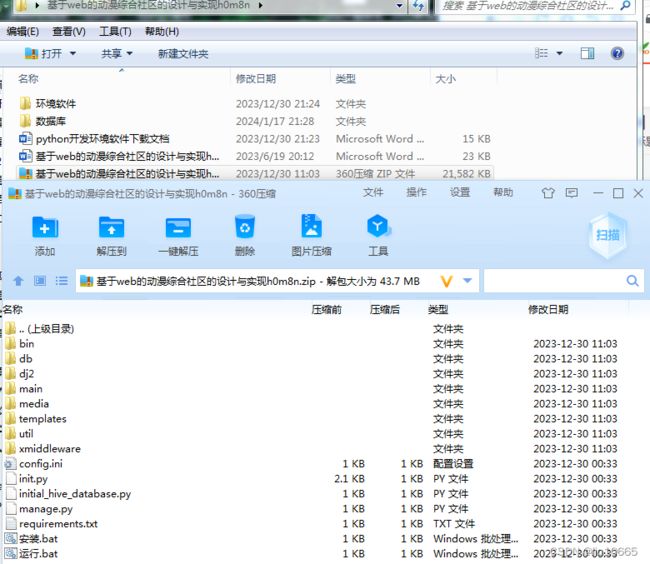The width and height of the screenshot is (650, 564).
Task: Click the 添加 add files icon
Action: pos(45,227)
